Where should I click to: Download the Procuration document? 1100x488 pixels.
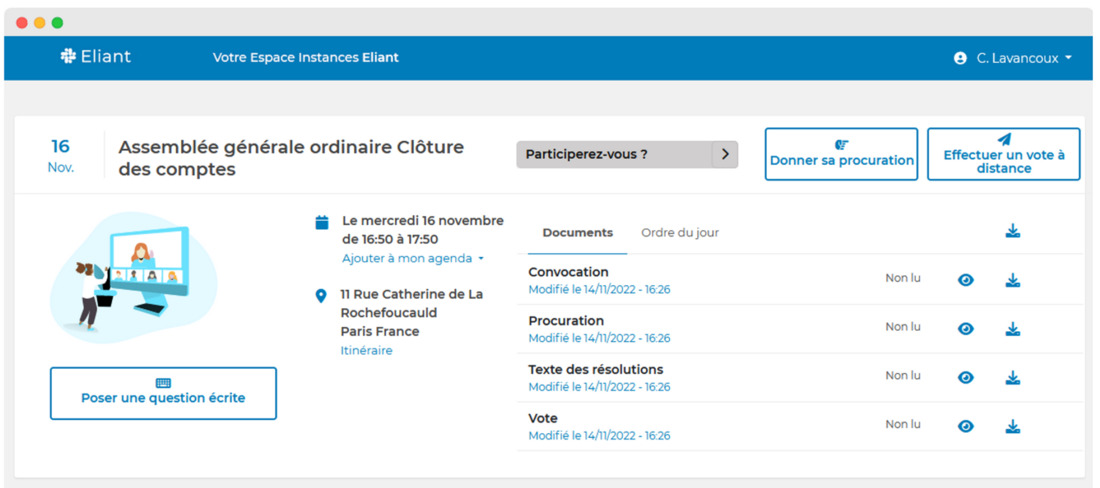click(1012, 329)
